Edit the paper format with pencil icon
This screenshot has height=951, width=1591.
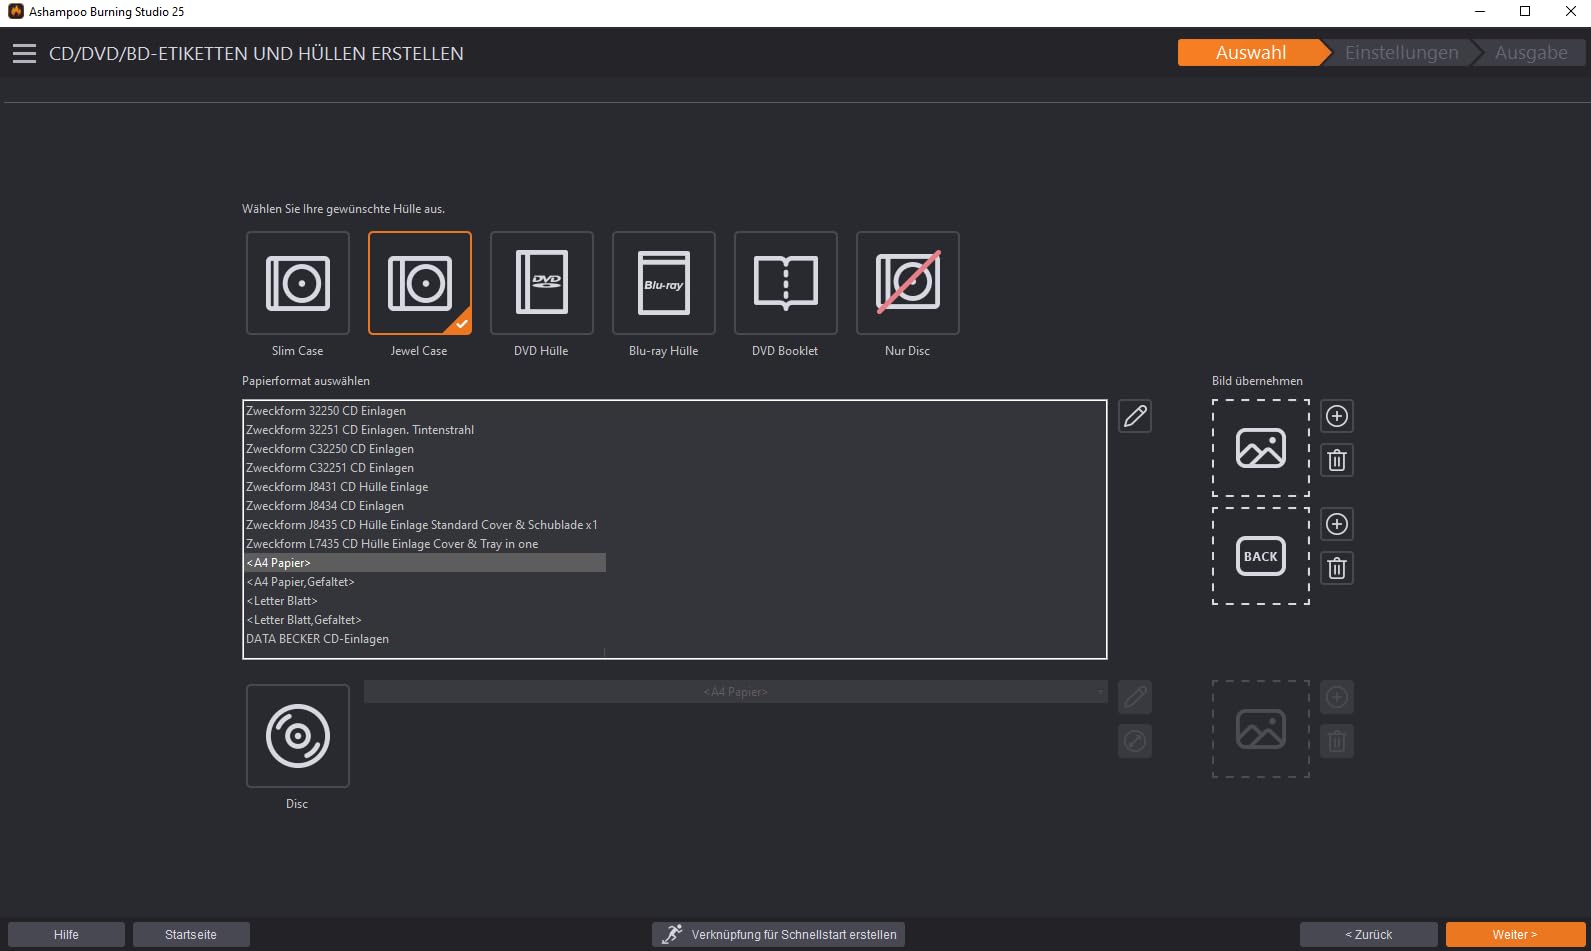(1135, 416)
